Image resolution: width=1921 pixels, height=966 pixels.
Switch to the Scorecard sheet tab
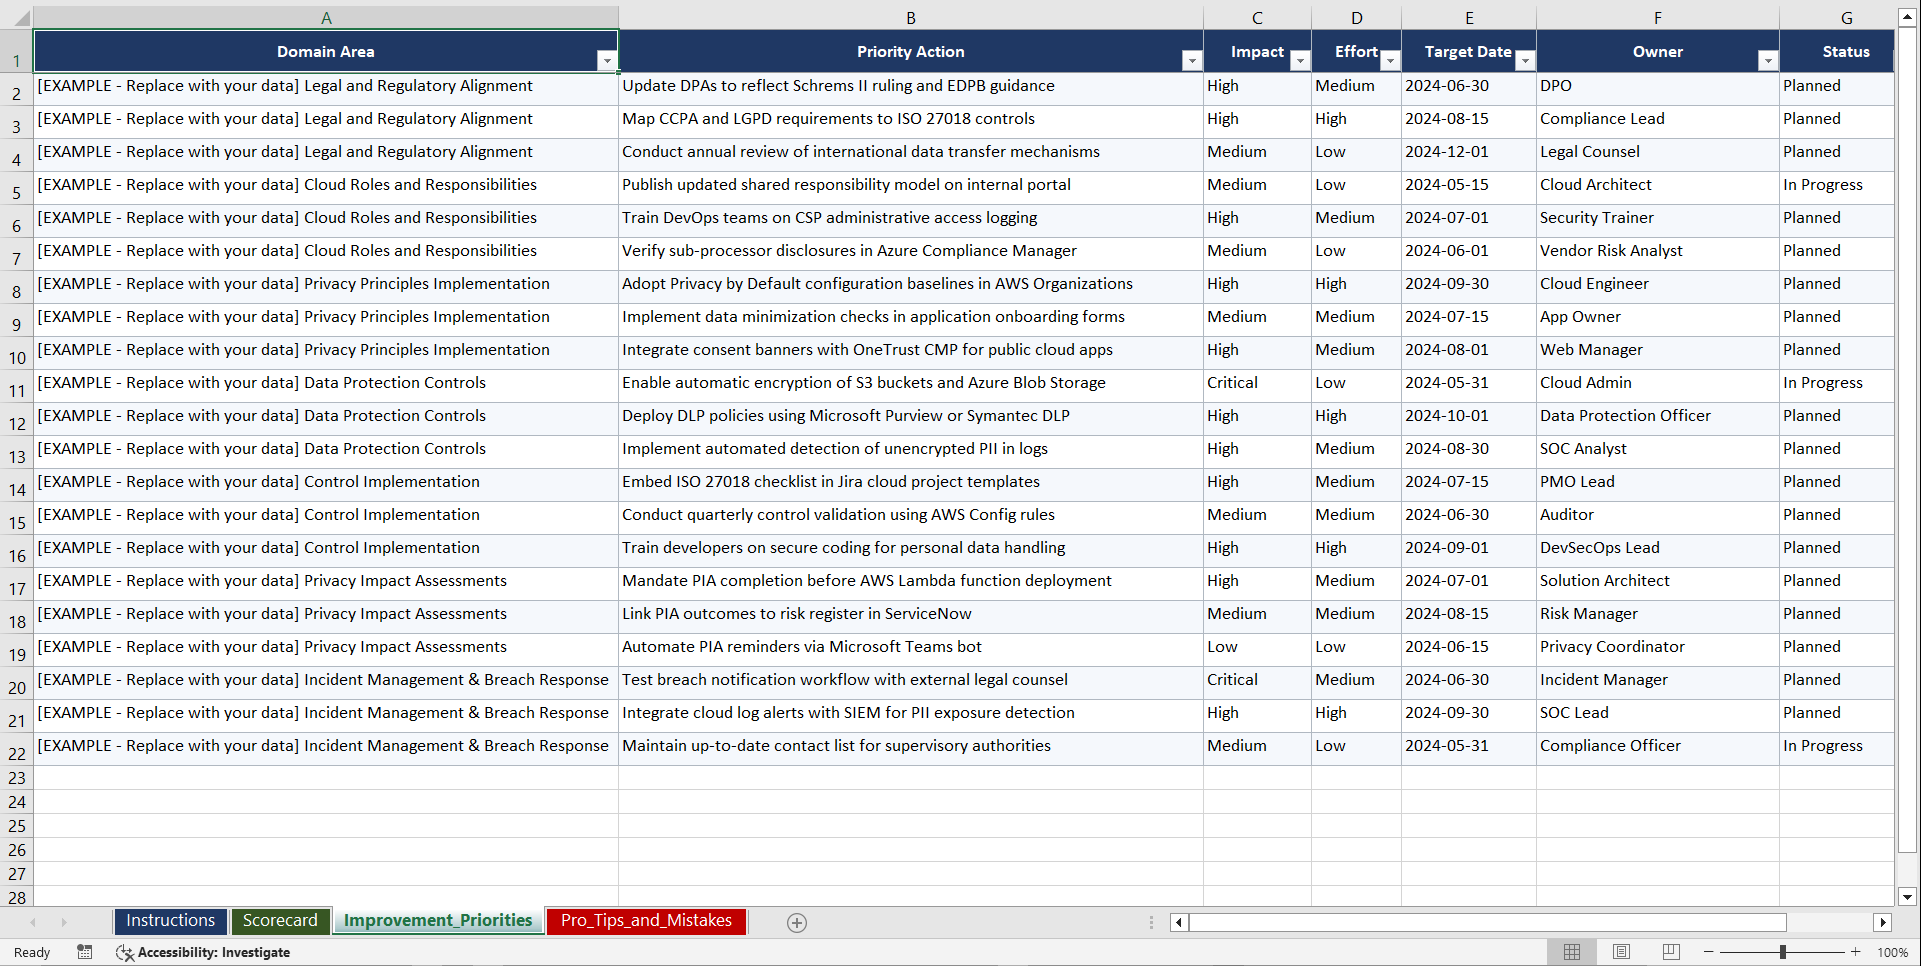[x=281, y=921]
